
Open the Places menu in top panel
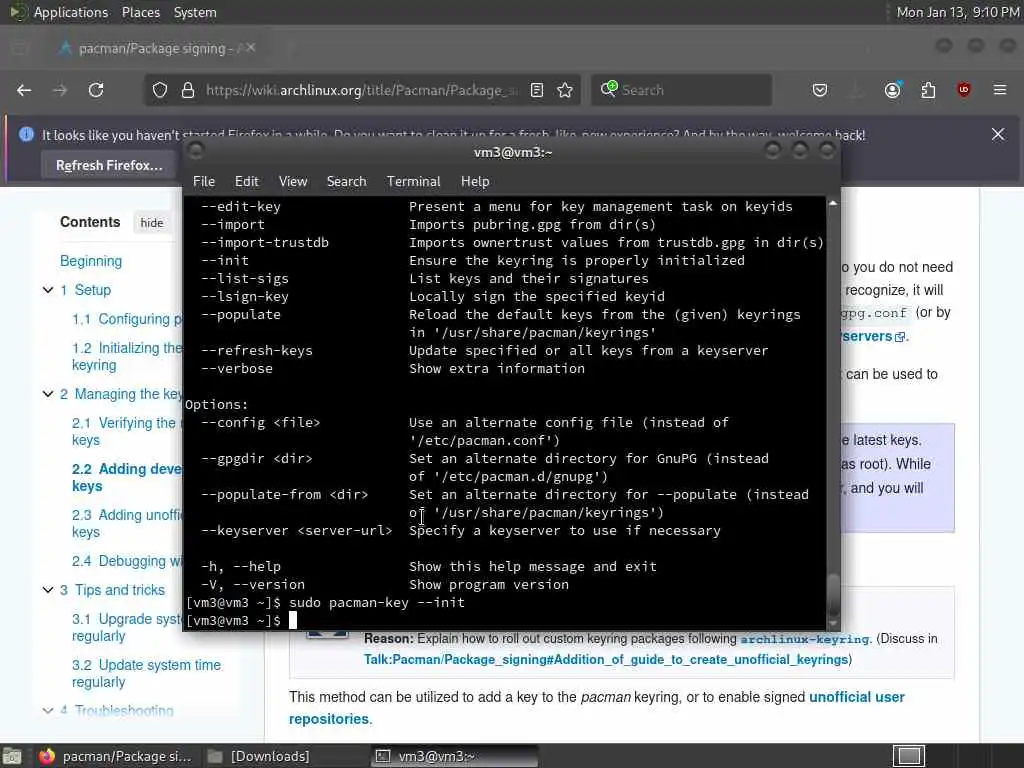pyautogui.click(x=140, y=12)
